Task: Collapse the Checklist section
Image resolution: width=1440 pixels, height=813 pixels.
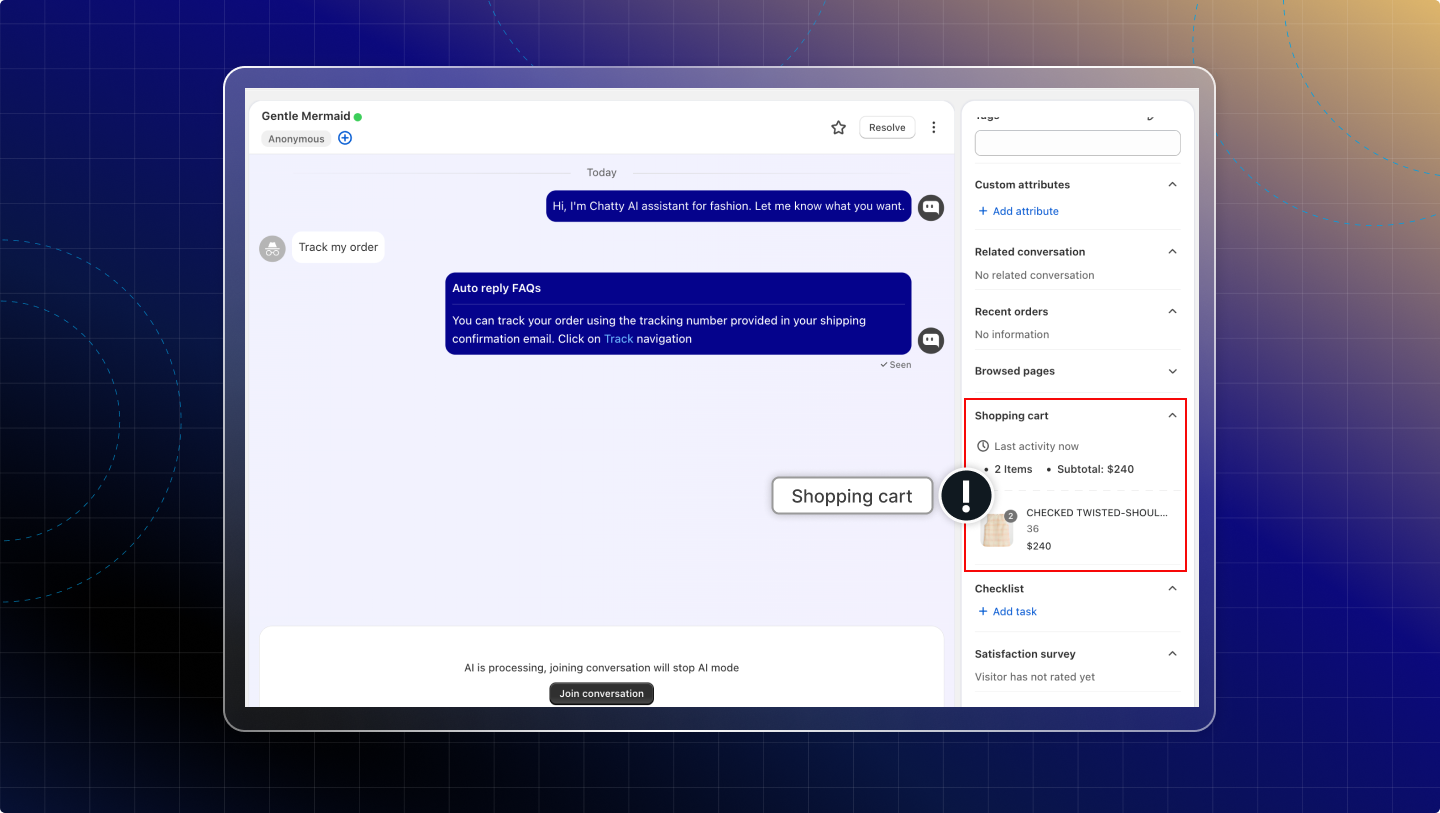Action: click(x=1172, y=589)
